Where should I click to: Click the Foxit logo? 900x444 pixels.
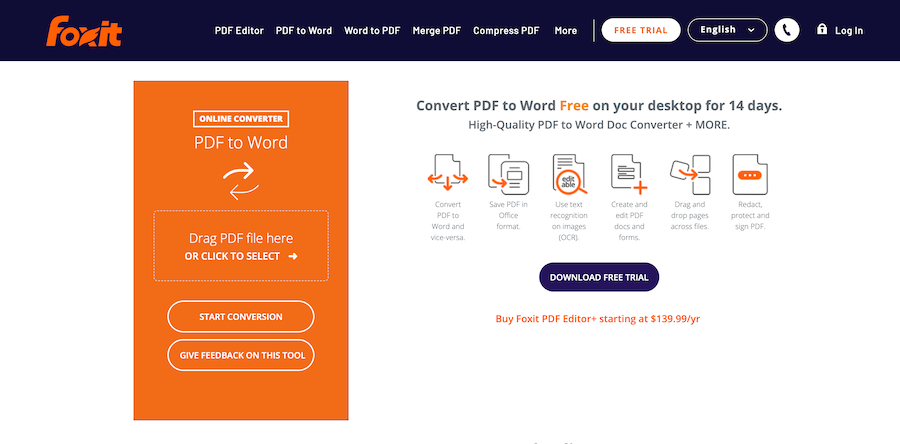(x=84, y=31)
